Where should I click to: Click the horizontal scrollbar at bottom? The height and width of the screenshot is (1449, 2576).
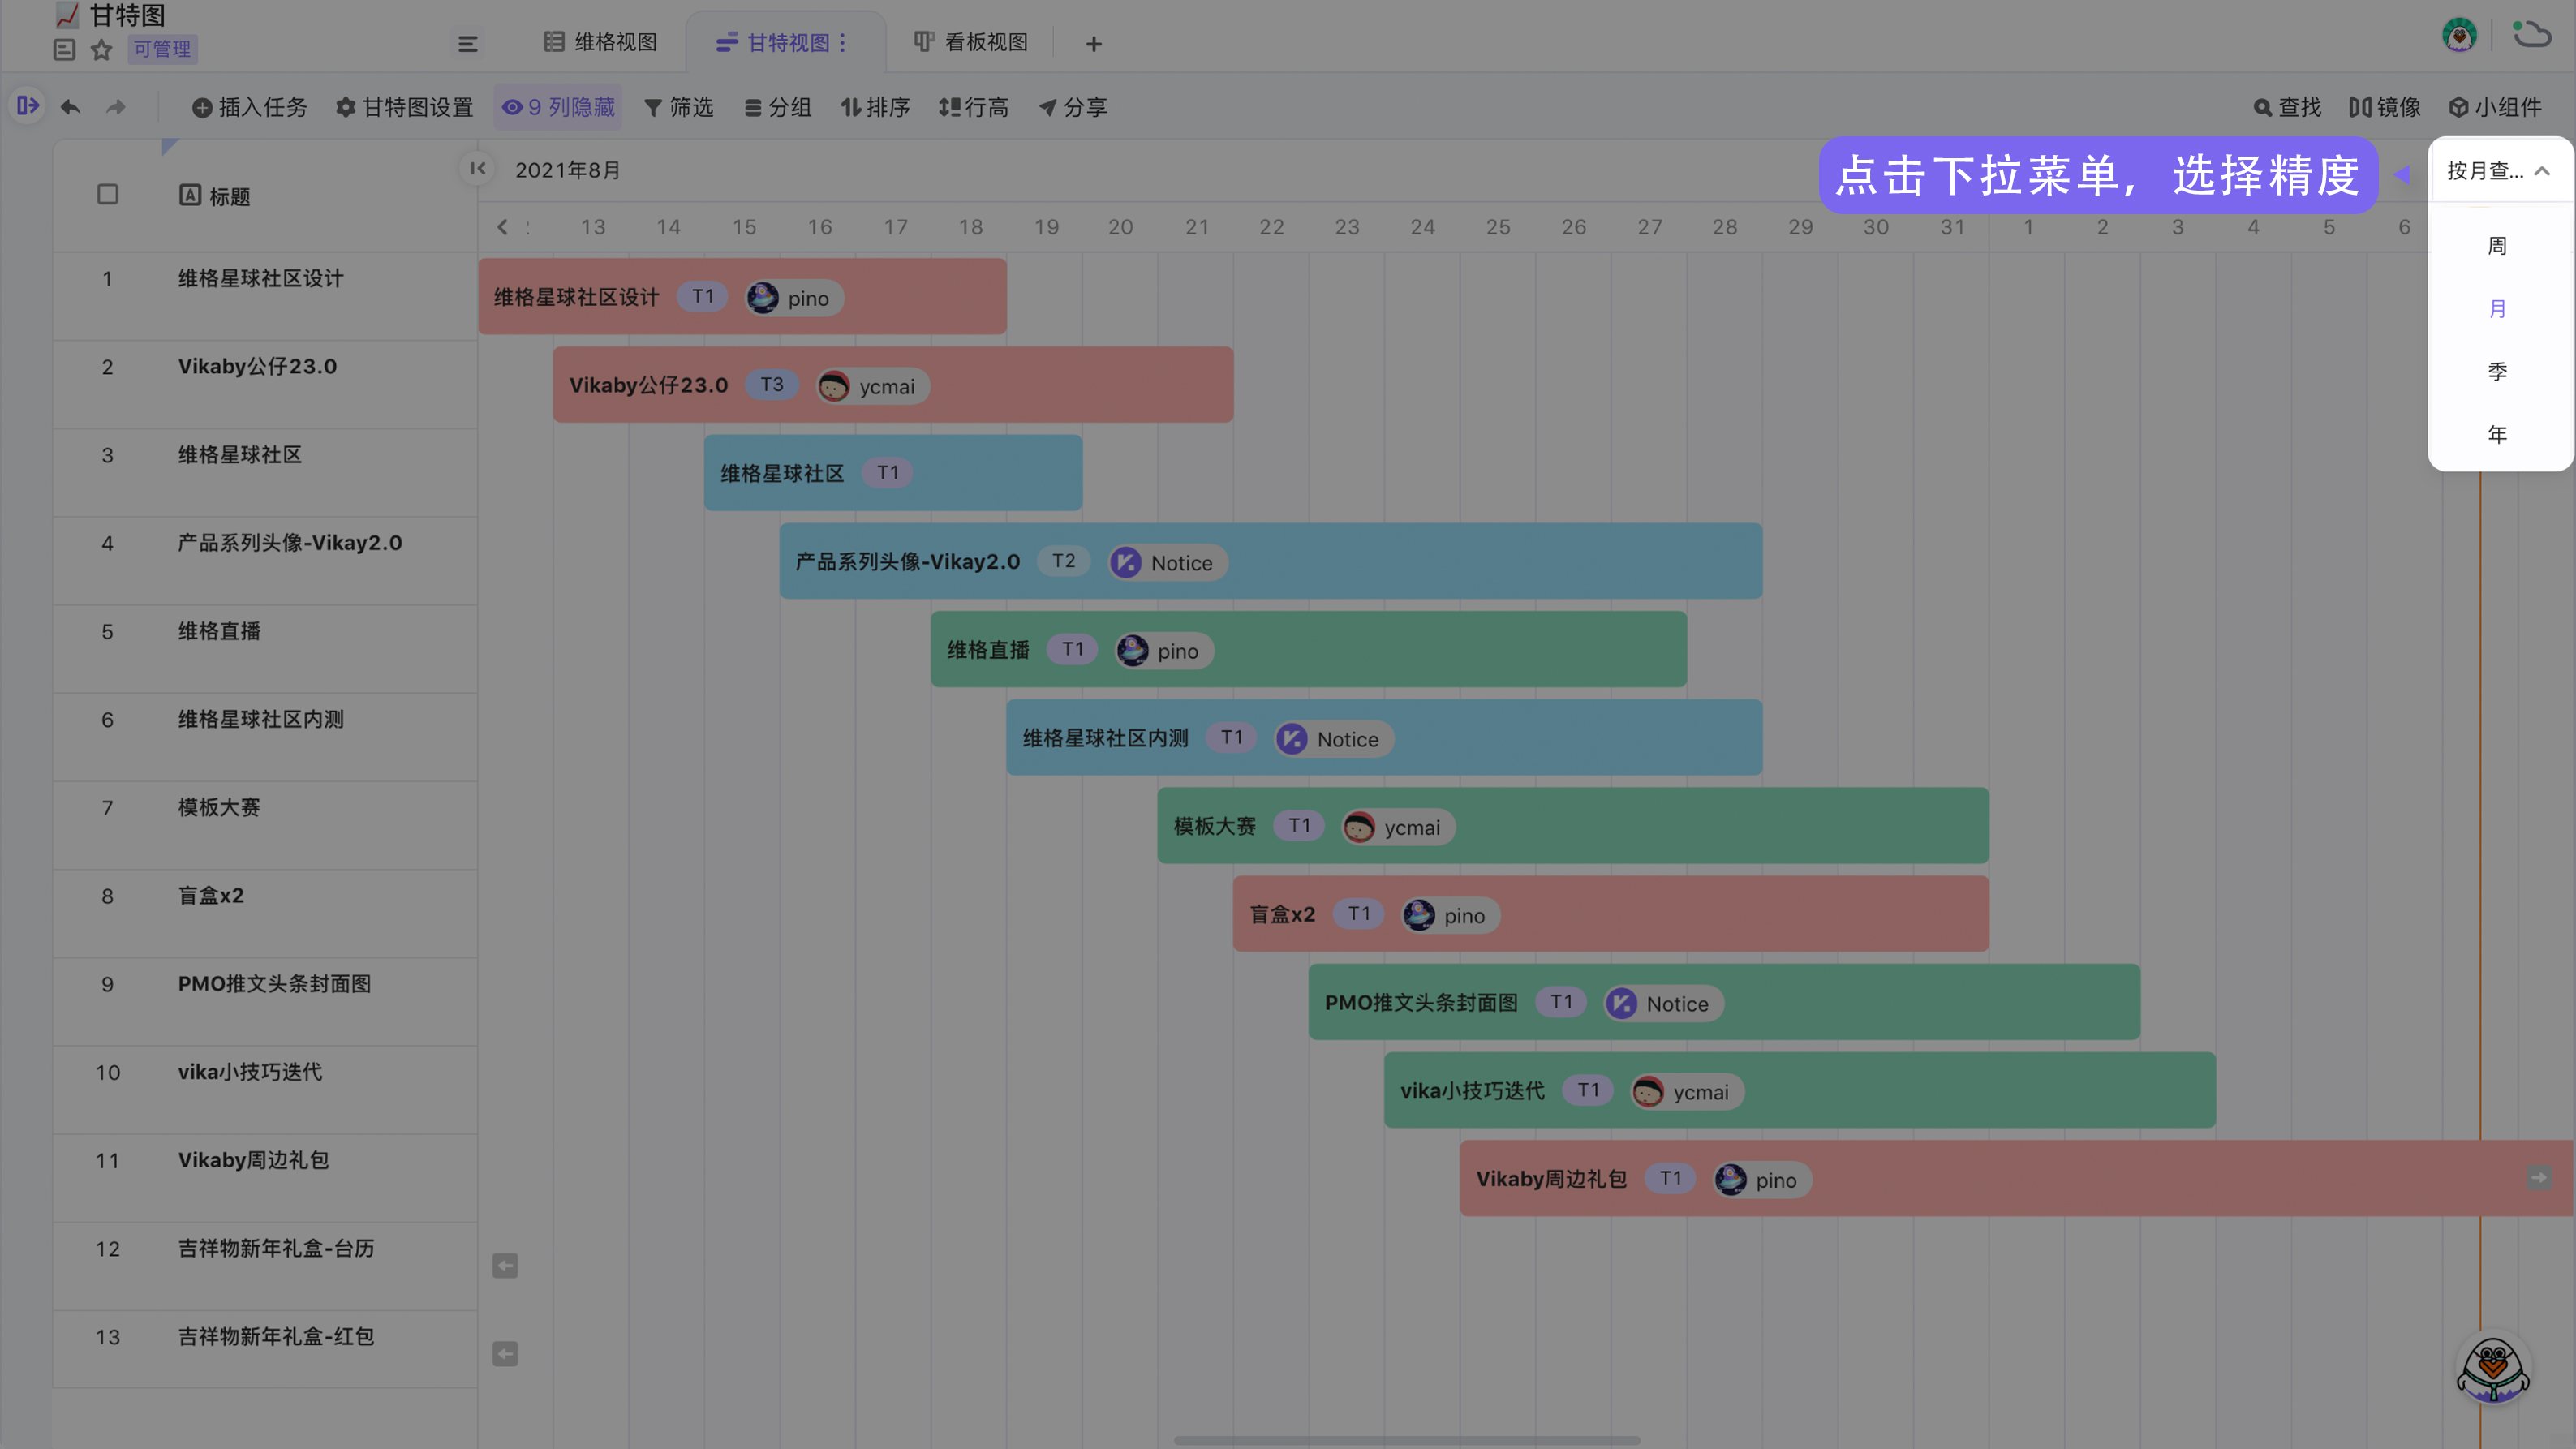(1406, 1440)
